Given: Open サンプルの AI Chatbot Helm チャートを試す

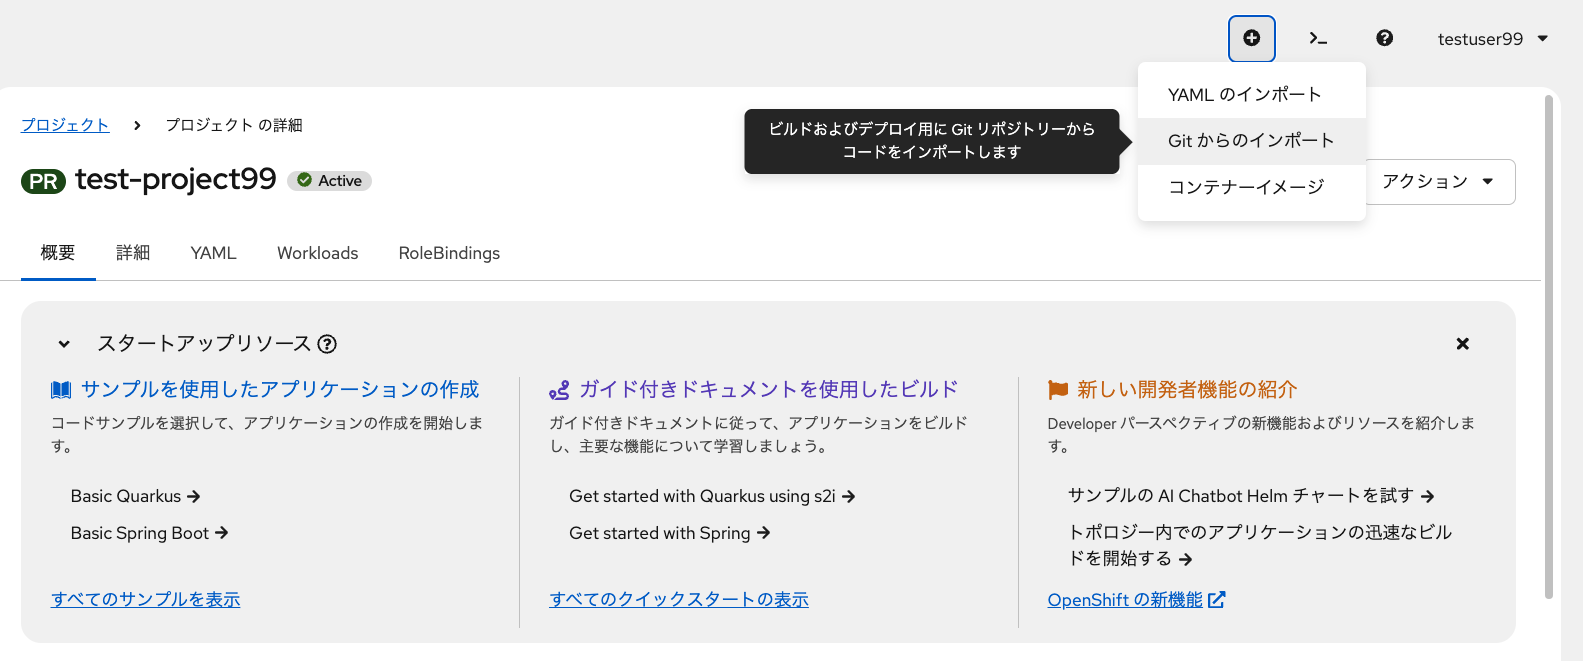Looking at the screenshot, I should tap(1251, 496).
